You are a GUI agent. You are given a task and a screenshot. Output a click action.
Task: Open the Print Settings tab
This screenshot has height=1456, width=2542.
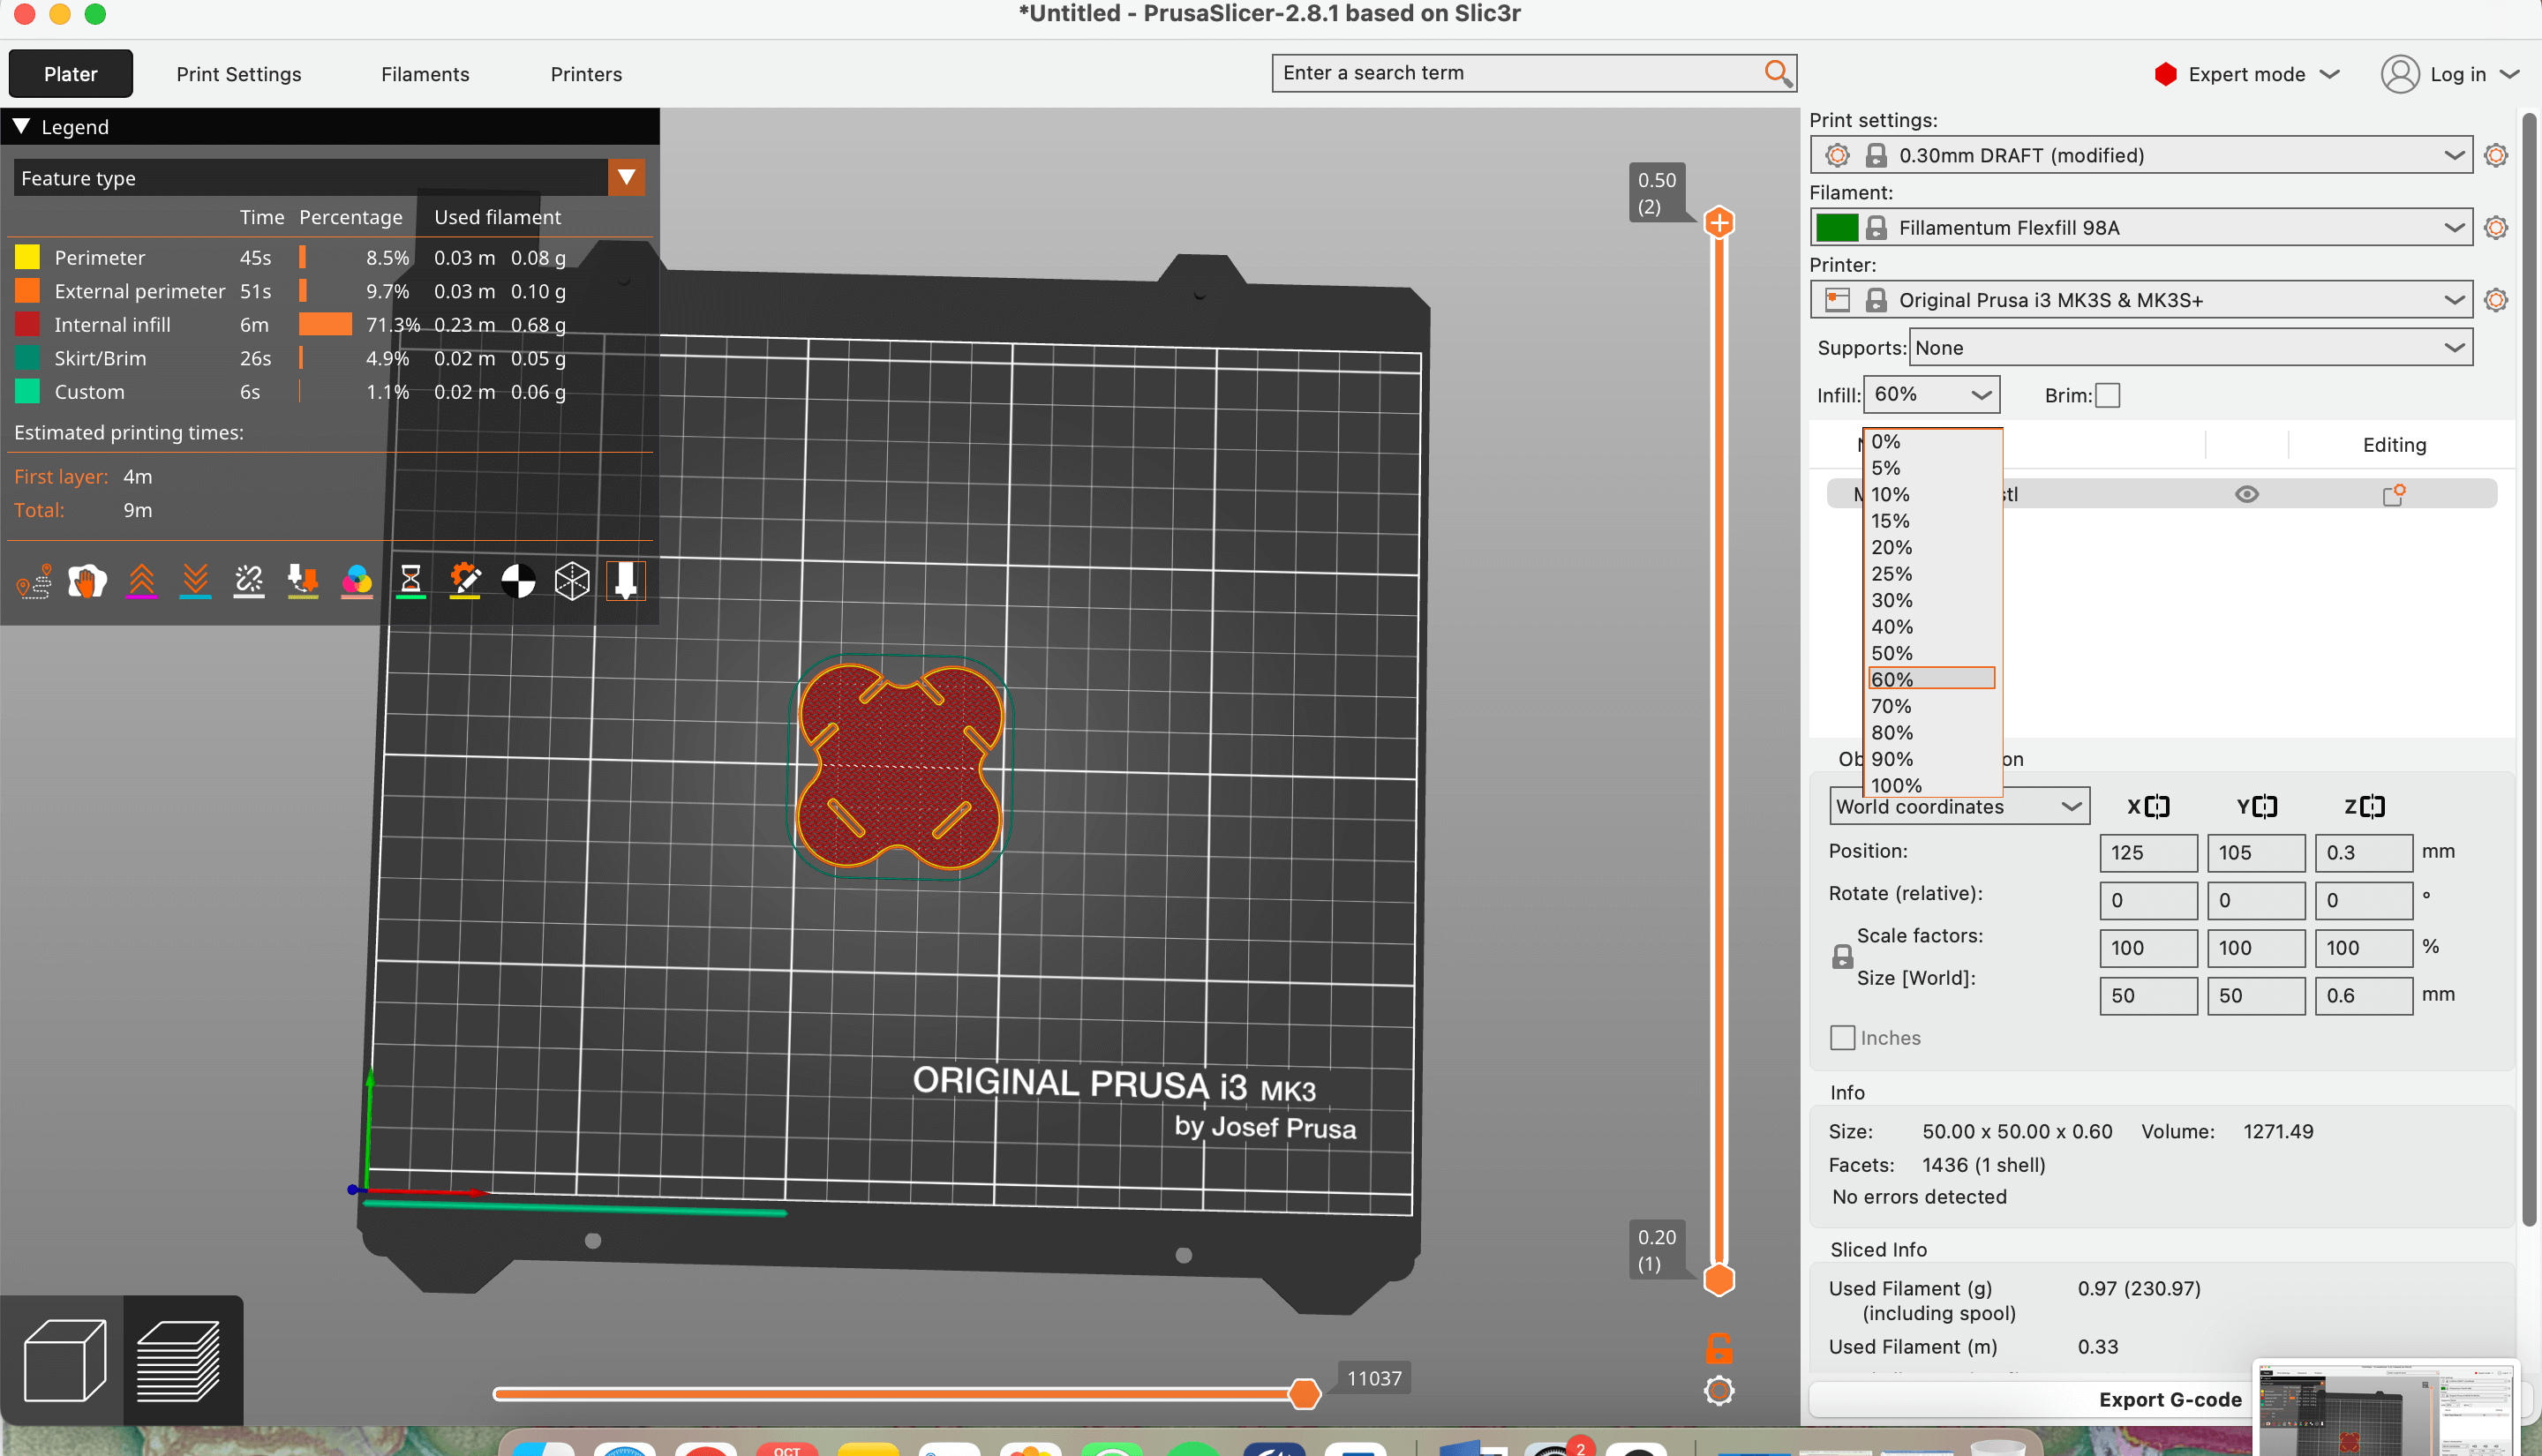(x=239, y=74)
